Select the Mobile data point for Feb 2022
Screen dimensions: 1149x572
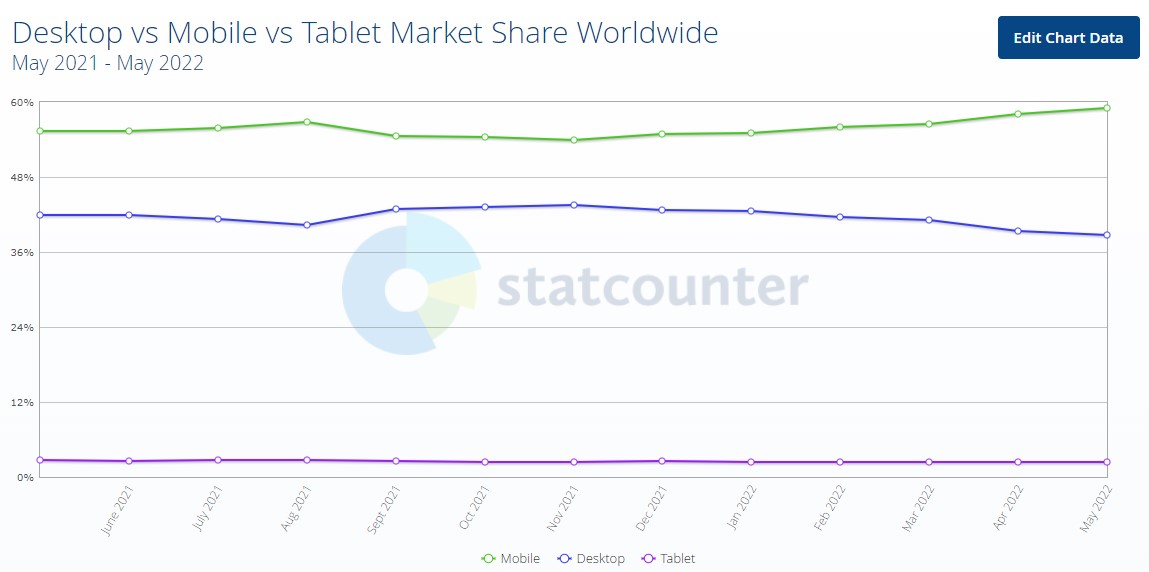(x=840, y=127)
